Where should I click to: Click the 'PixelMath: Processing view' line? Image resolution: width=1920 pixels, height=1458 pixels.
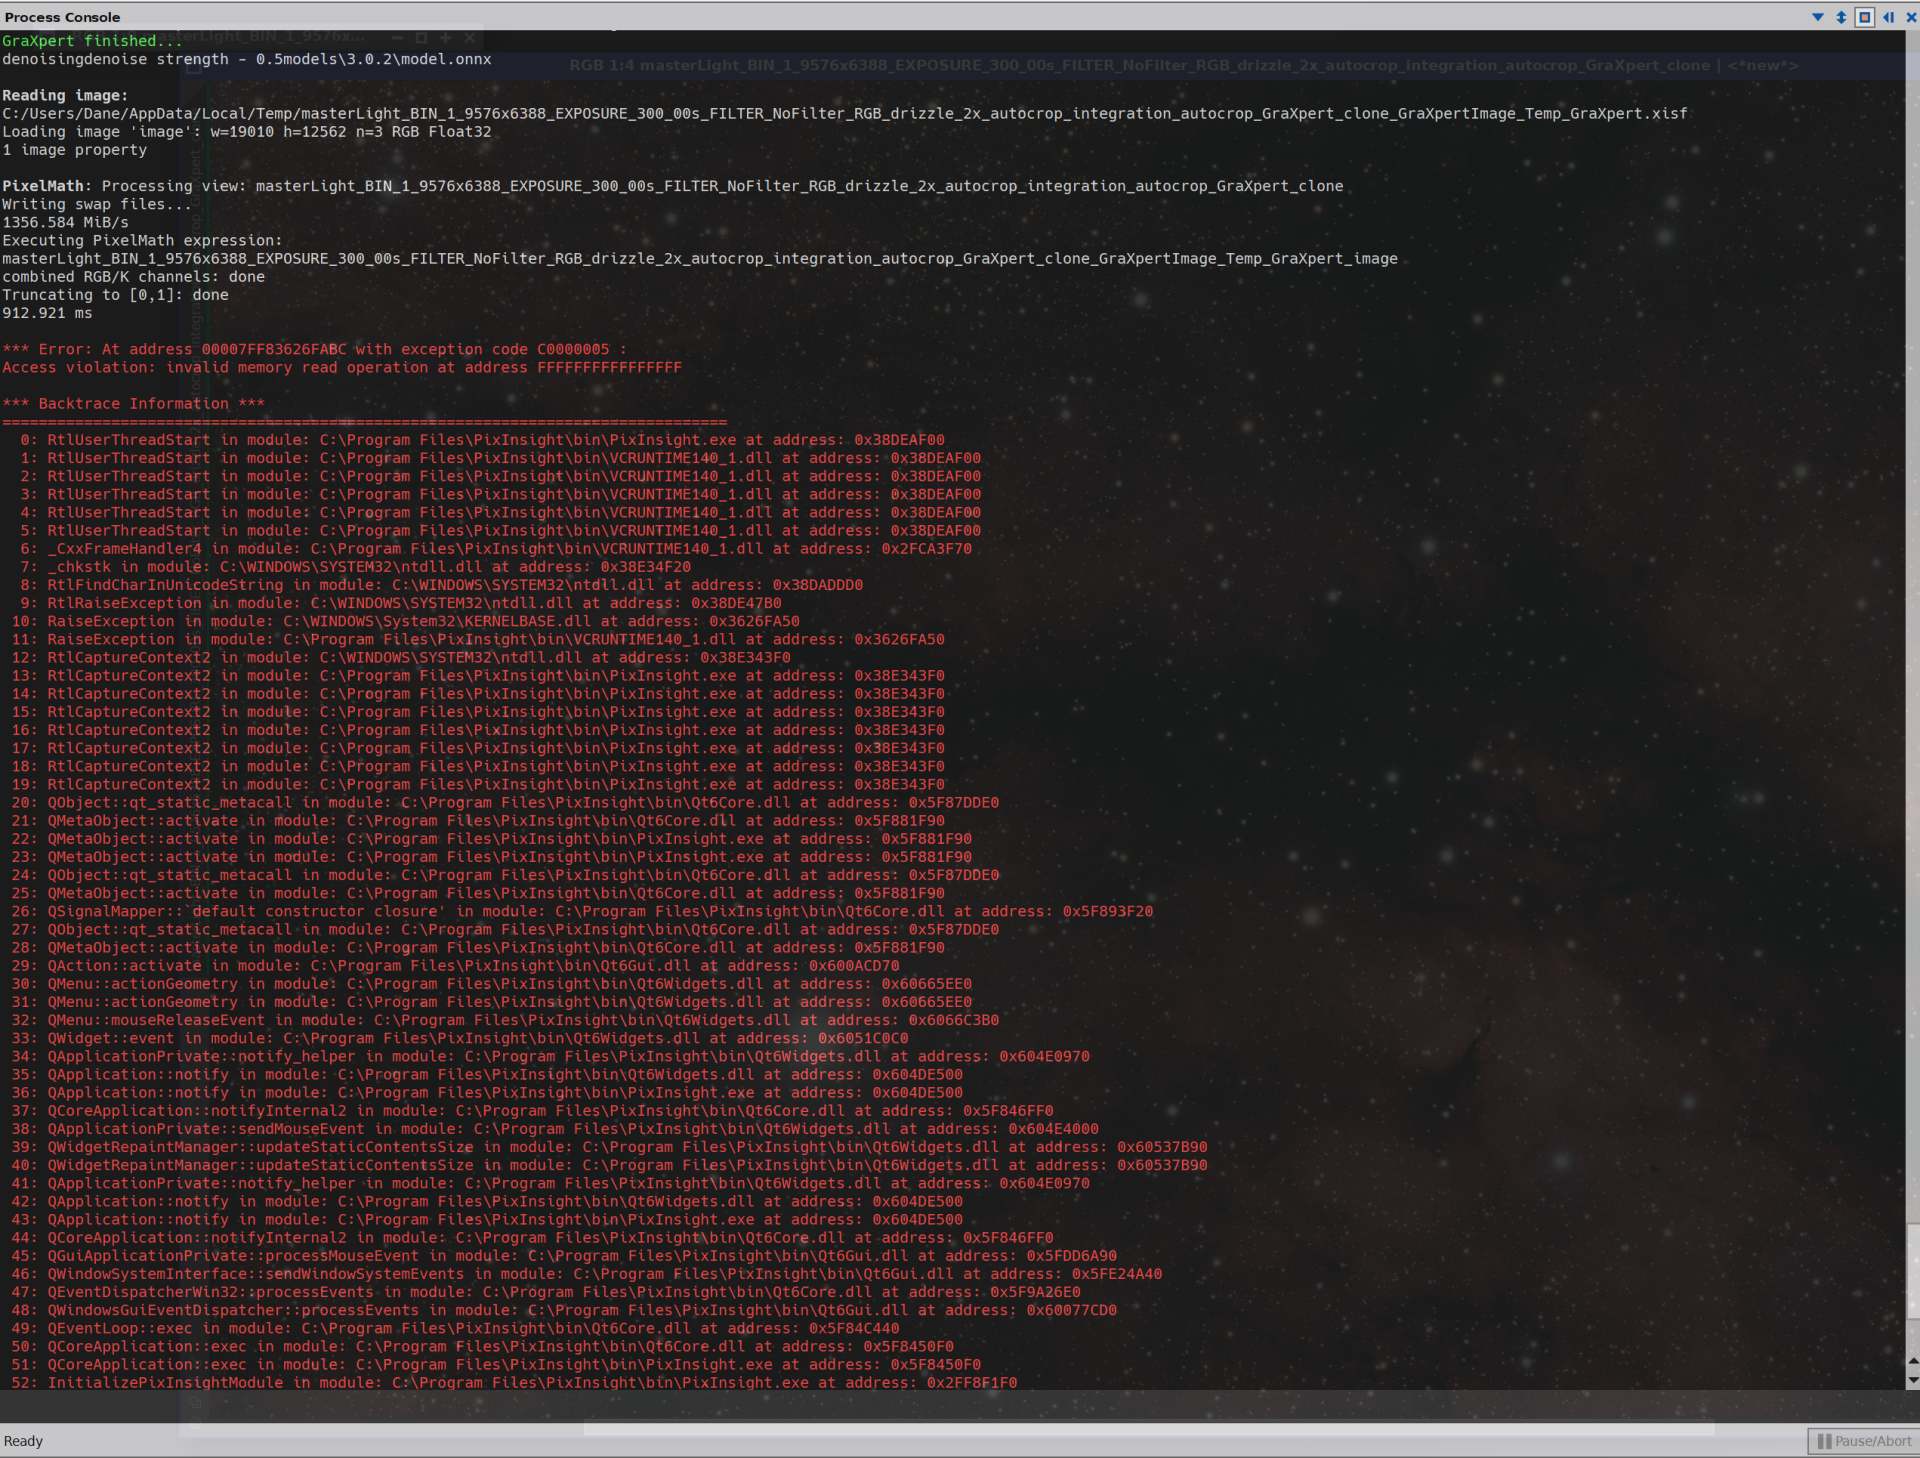[x=673, y=186]
